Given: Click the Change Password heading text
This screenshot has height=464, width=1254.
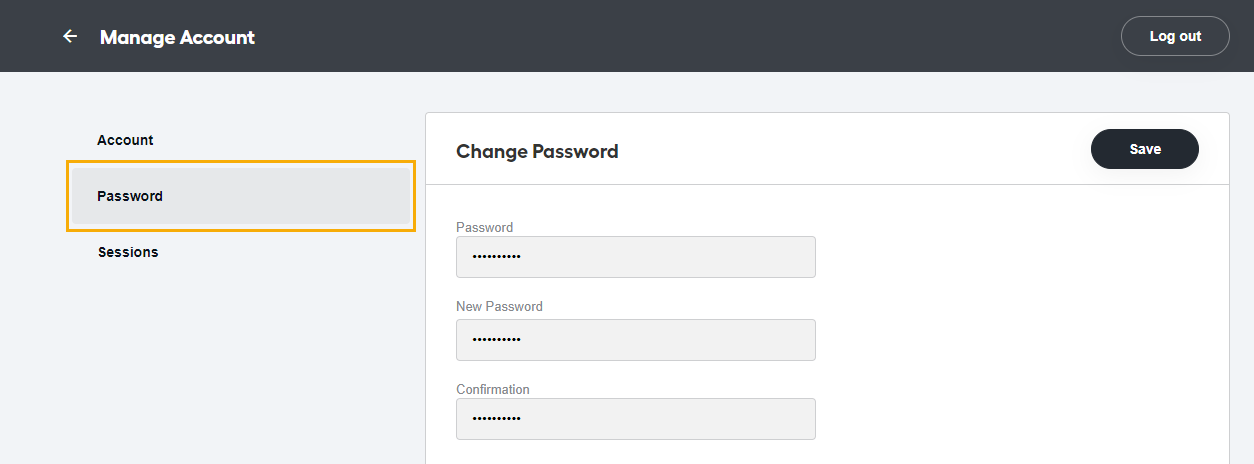Looking at the screenshot, I should tap(537, 152).
